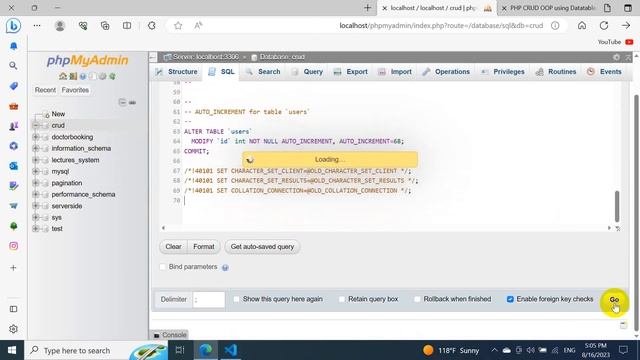Screen dimensions: 640x360
Task: Uncheck Enable foreign key checks
Action: [x=510, y=299]
